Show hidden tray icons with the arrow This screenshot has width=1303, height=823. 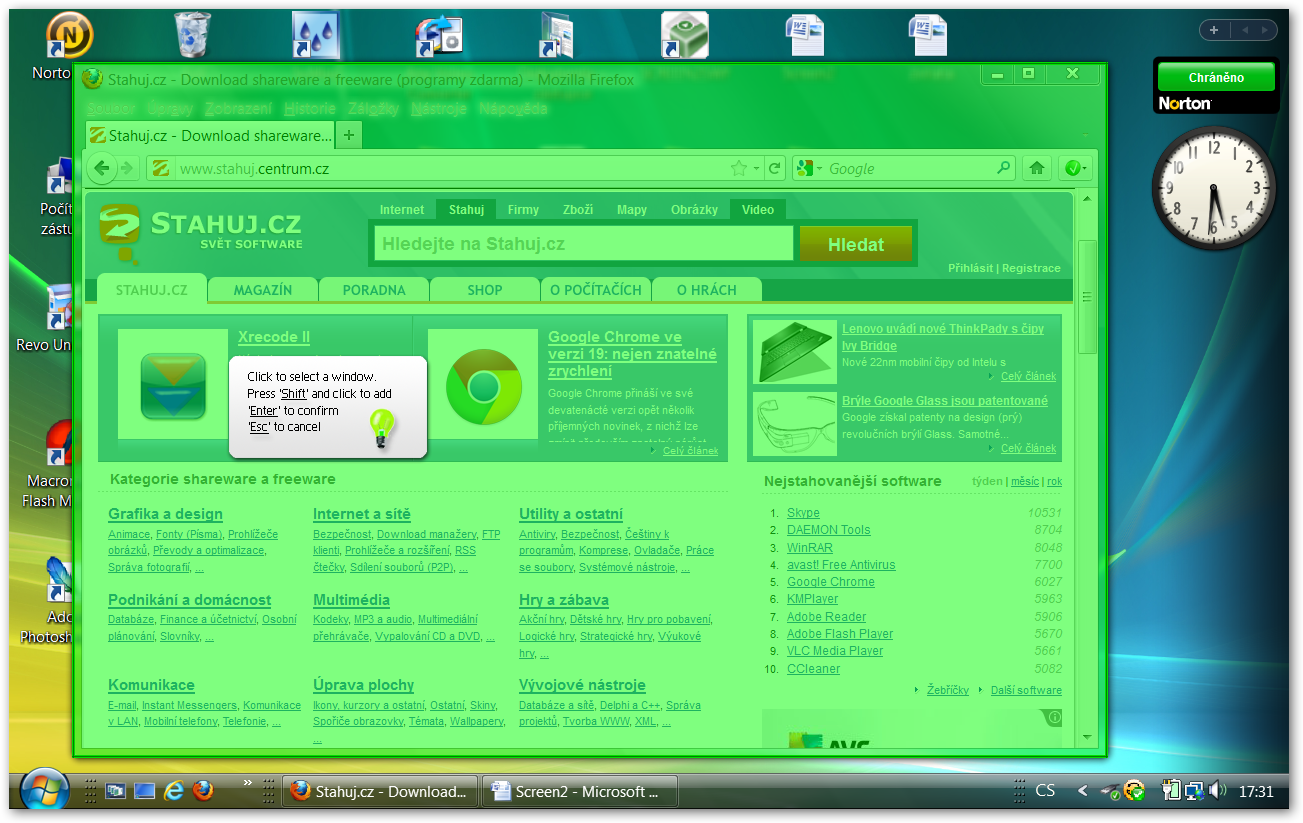tap(1082, 791)
